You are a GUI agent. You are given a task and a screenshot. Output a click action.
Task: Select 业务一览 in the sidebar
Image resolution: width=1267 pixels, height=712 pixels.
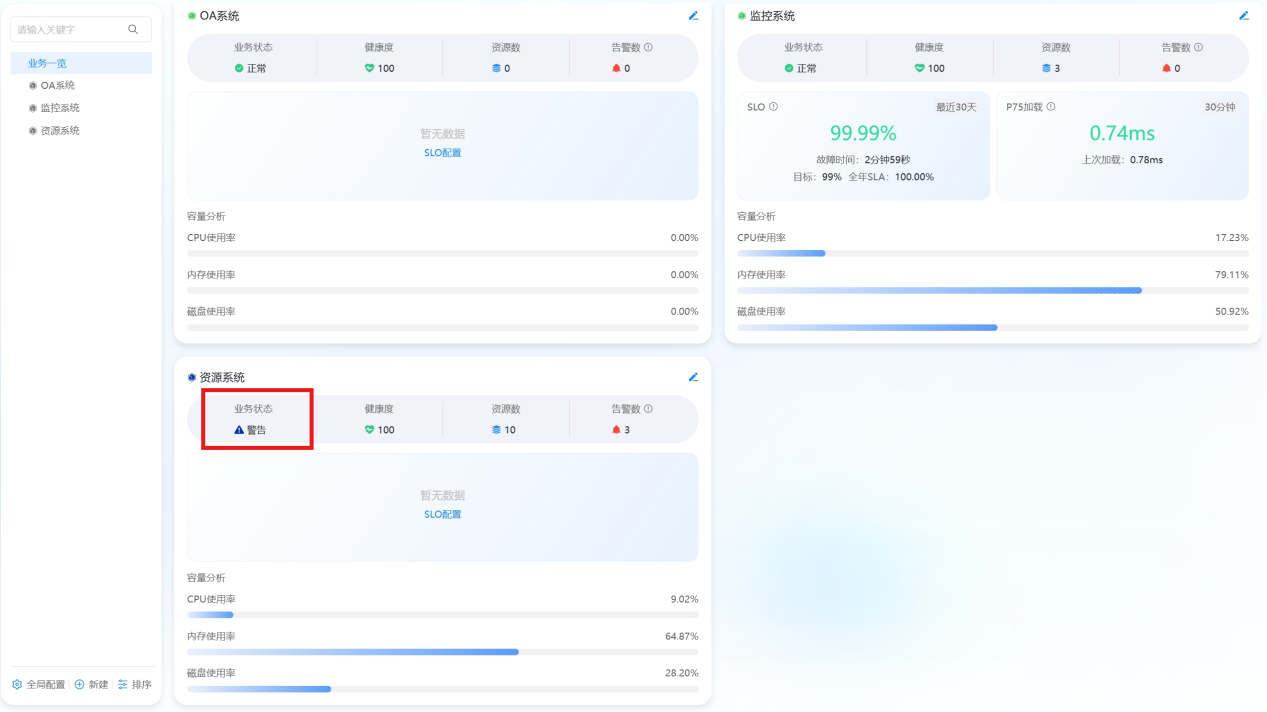click(81, 63)
